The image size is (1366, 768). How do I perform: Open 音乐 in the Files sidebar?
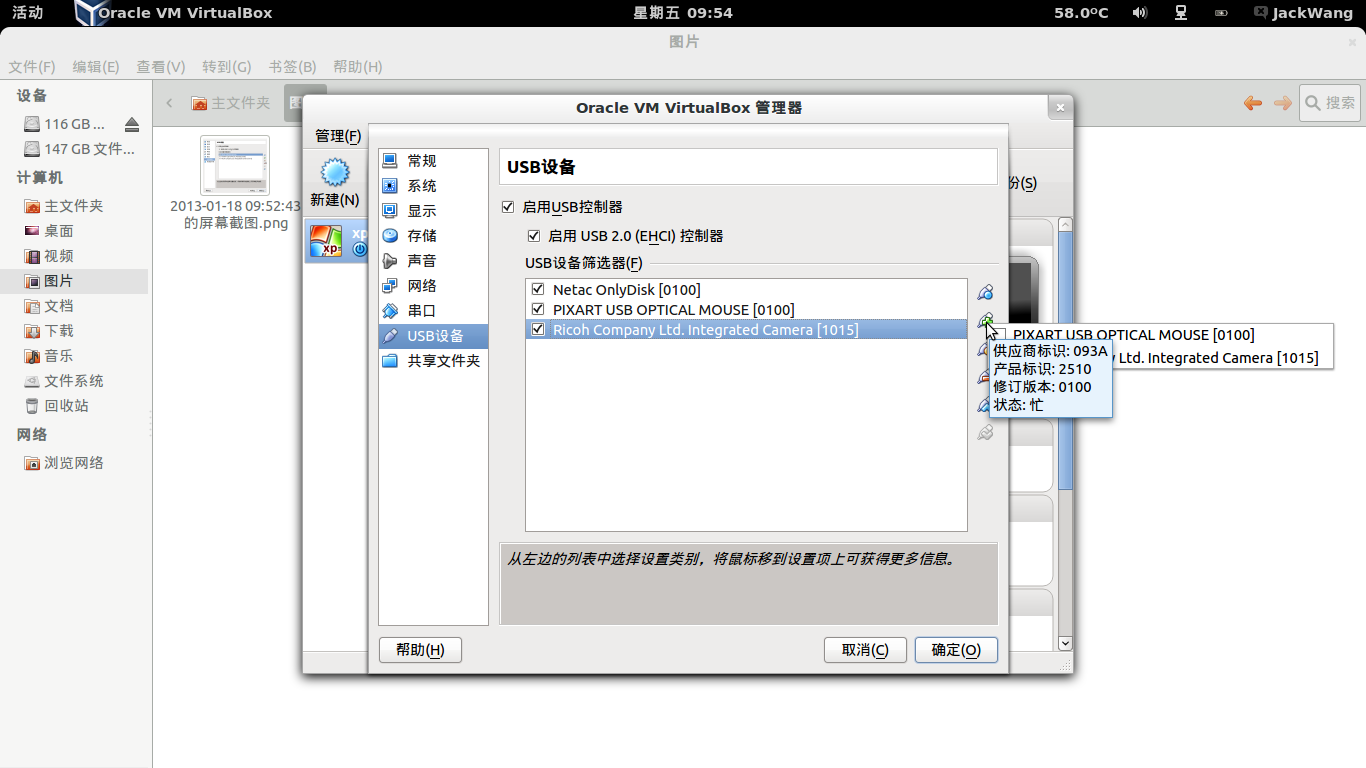[x=74, y=356]
